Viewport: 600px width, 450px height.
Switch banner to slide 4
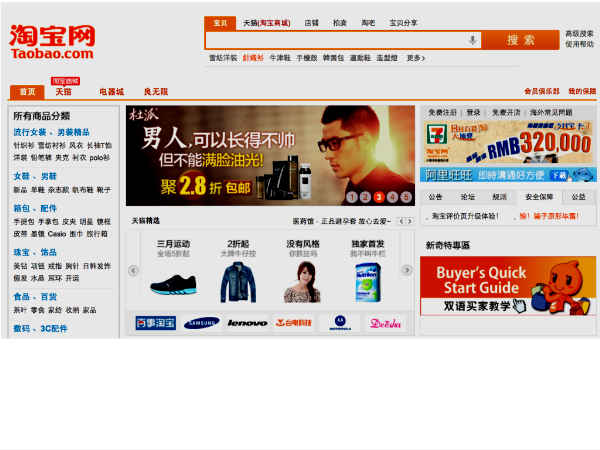(x=392, y=197)
